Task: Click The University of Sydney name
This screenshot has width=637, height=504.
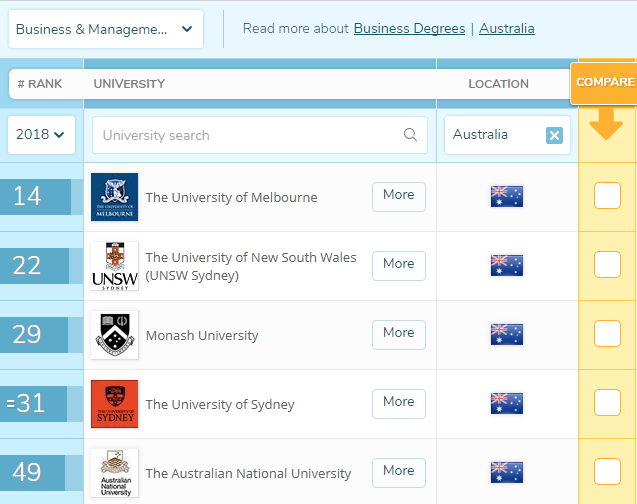Action: (220, 404)
